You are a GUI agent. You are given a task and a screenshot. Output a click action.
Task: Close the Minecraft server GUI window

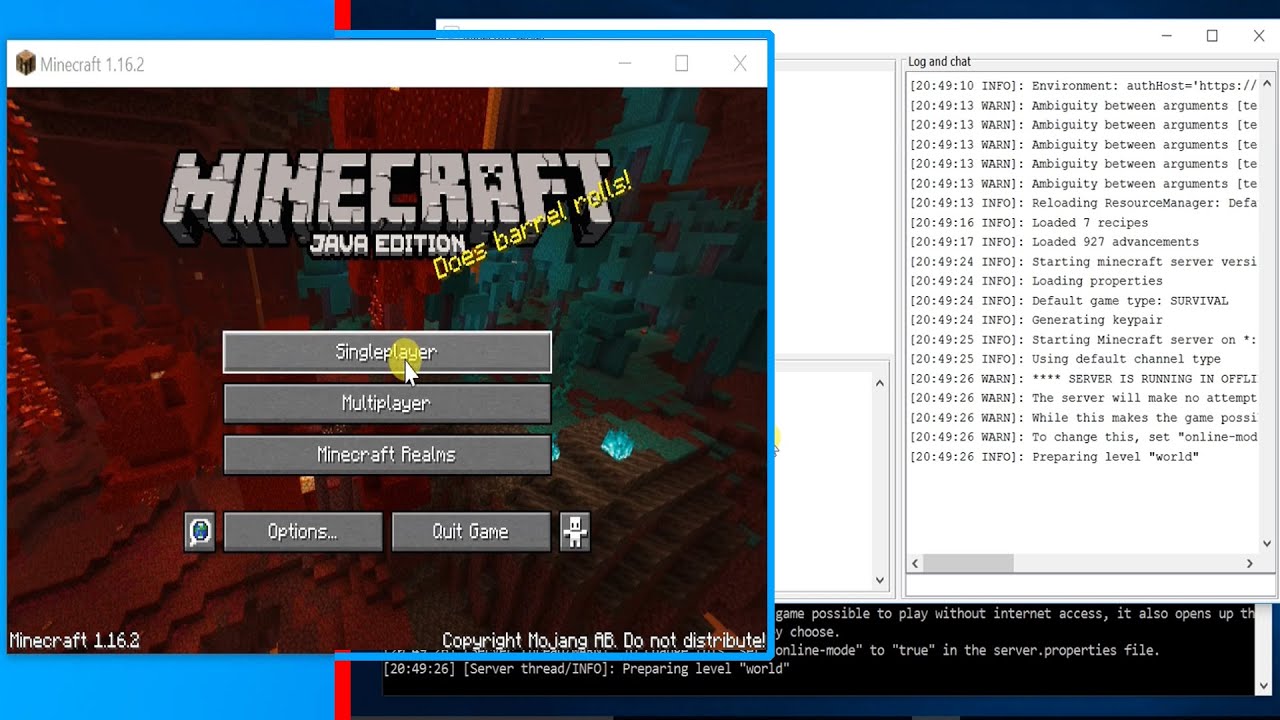coord(1259,36)
